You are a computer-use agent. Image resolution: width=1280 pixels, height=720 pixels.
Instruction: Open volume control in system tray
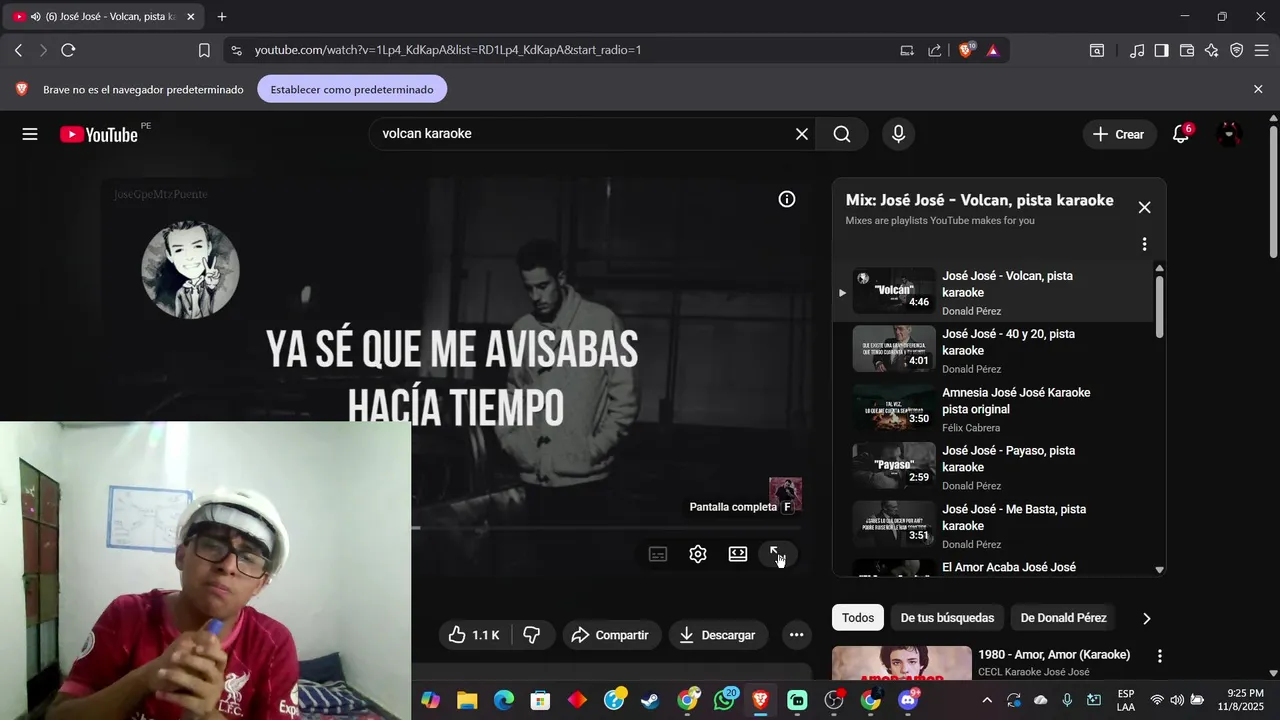[x=1177, y=700]
